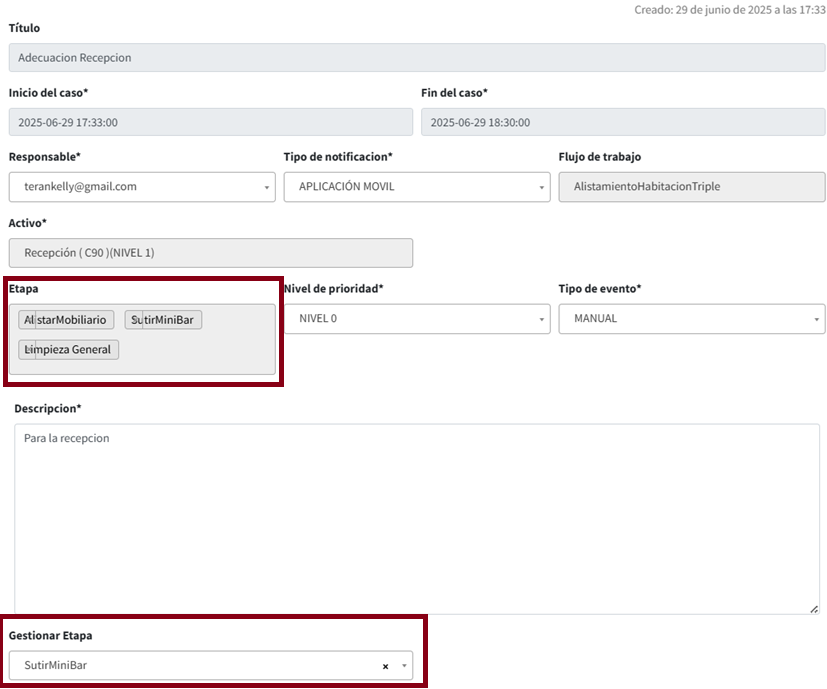Click the Responsable field dropdown arrow
This screenshot has height=689, width=827.
pyautogui.click(x=267, y=187)
